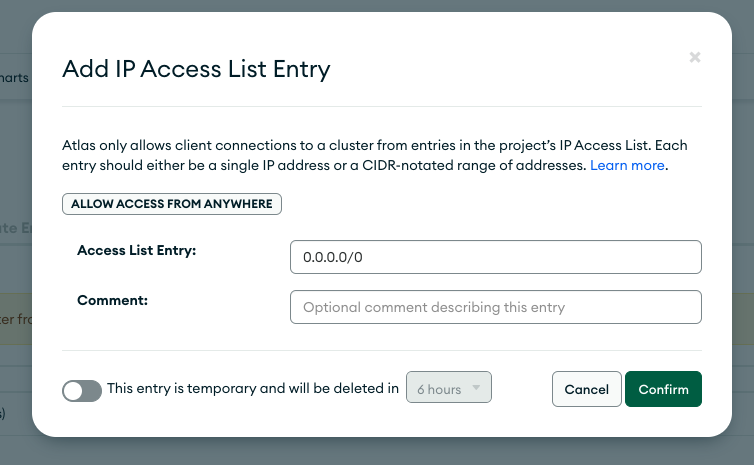This screenshot has width=754, height=465.
Task: Confirm the IP access list entry
Action: point(663,389)
